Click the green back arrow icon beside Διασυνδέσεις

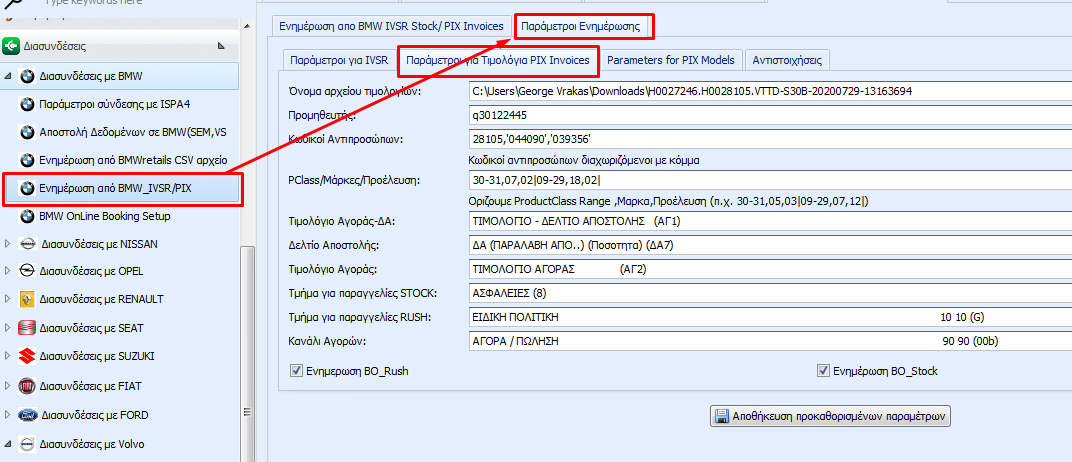tap(11, 46)
